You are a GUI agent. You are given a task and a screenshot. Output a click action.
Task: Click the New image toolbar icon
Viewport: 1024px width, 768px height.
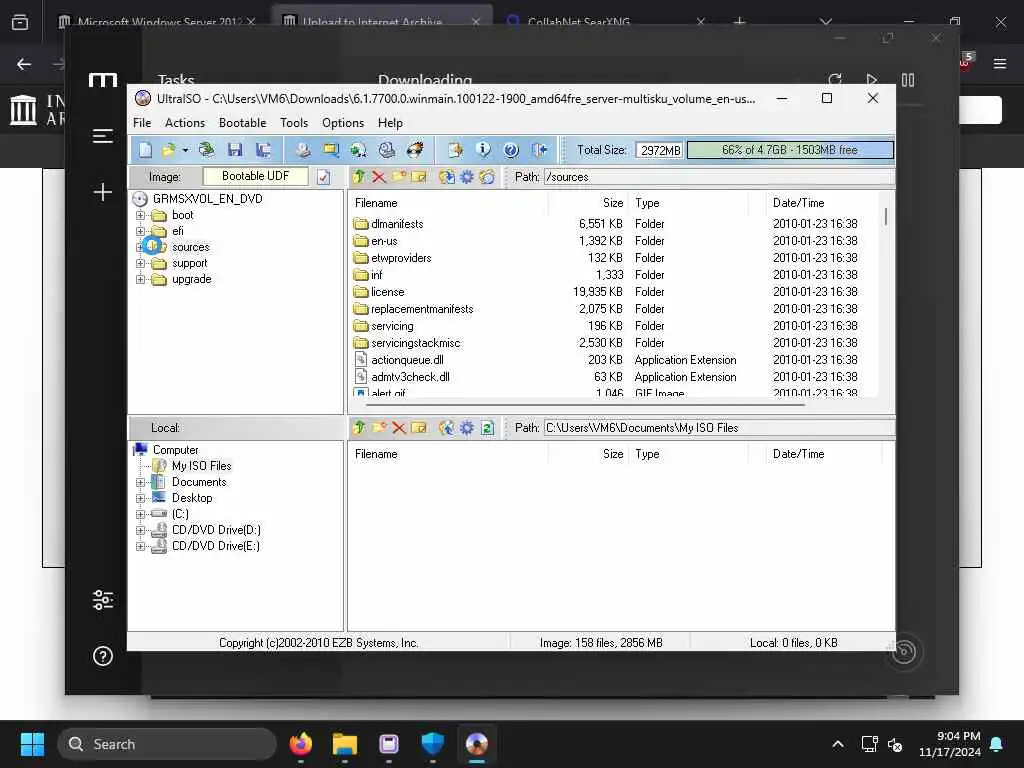click(x=145, y=150)
